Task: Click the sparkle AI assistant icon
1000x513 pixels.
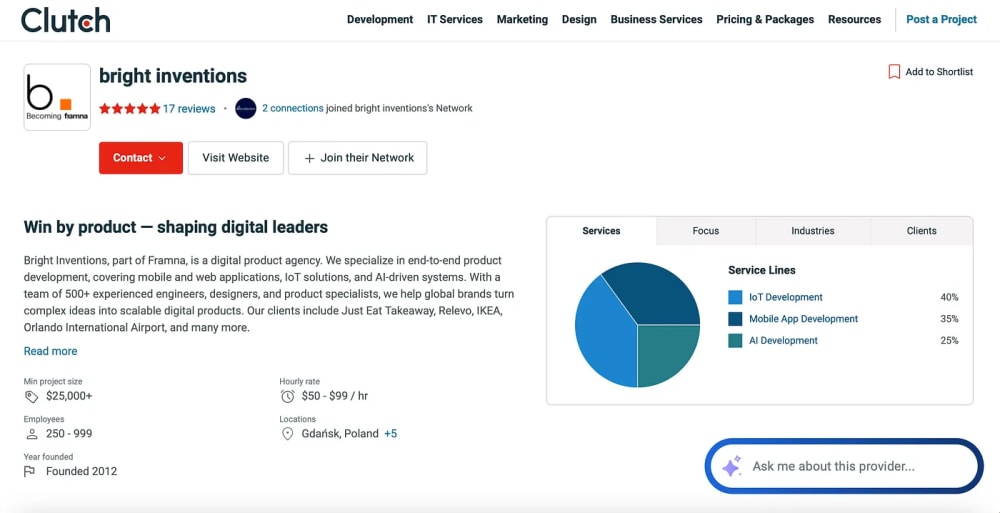Action: tap(732, 466)
